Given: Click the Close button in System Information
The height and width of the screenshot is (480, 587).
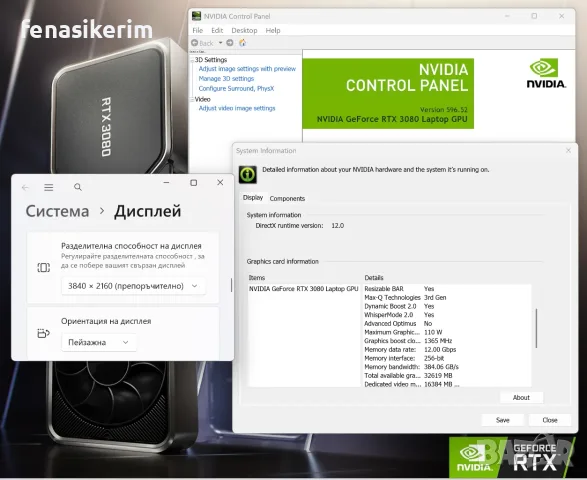Looking at the screenshot, I should point(550,420).
